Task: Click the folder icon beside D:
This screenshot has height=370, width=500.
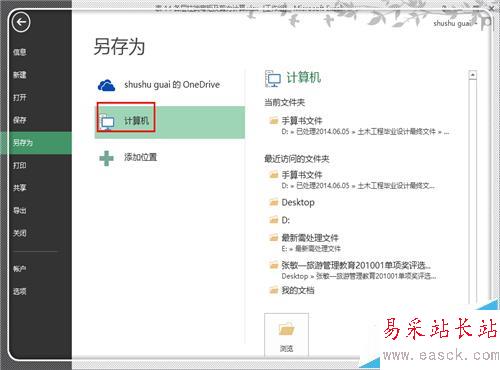Action: (273, 220)
